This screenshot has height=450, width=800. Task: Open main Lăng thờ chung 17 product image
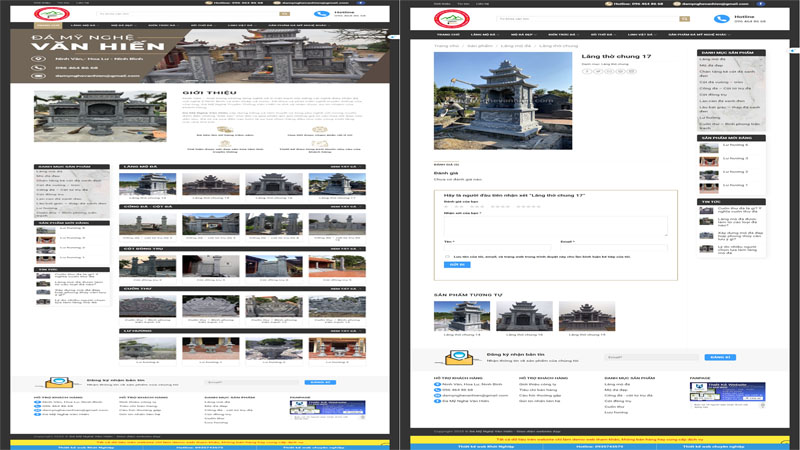click(503, 101)
